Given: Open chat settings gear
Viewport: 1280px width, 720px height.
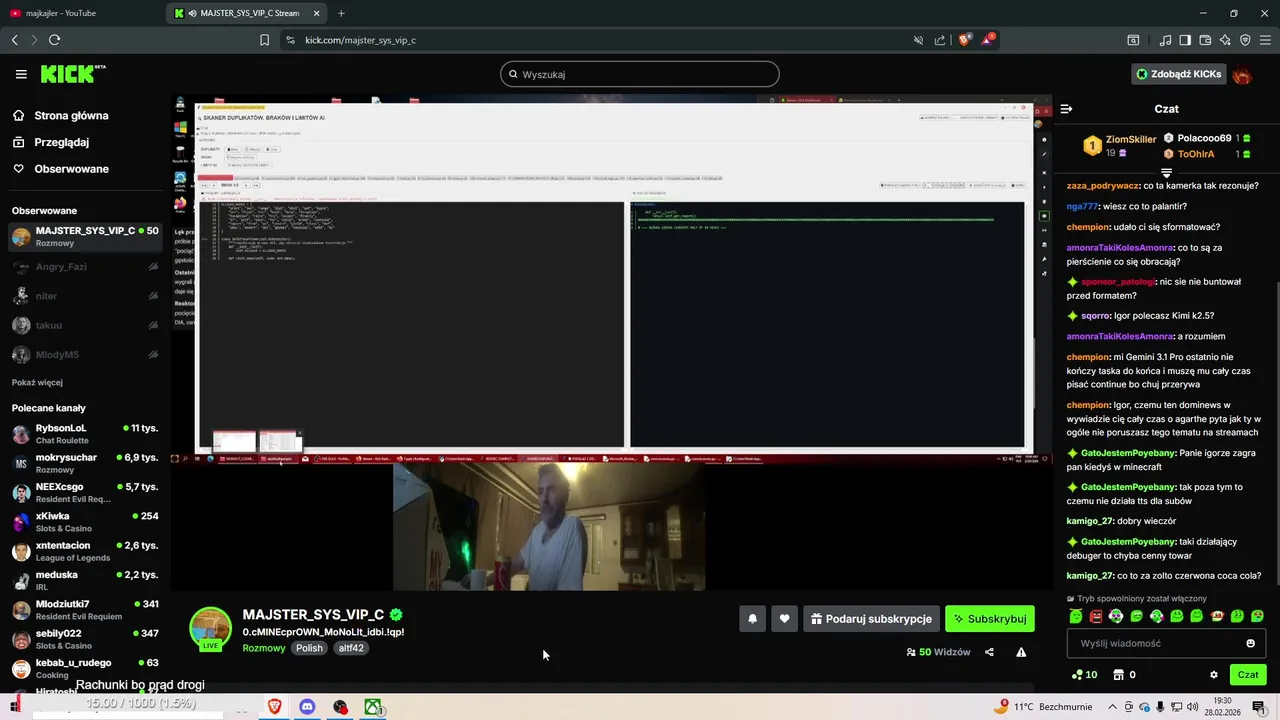Looking at the screenshot, I should (x=1214, y=675).
